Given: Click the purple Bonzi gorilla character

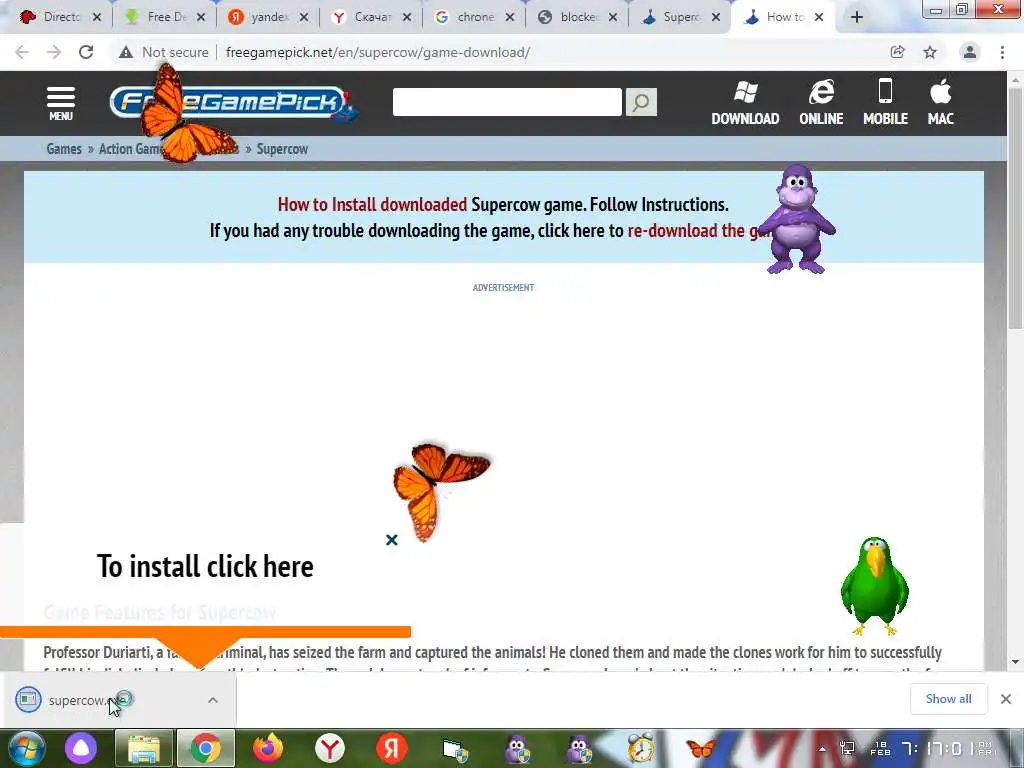Looking at the screenshot, I should [797, 219].
